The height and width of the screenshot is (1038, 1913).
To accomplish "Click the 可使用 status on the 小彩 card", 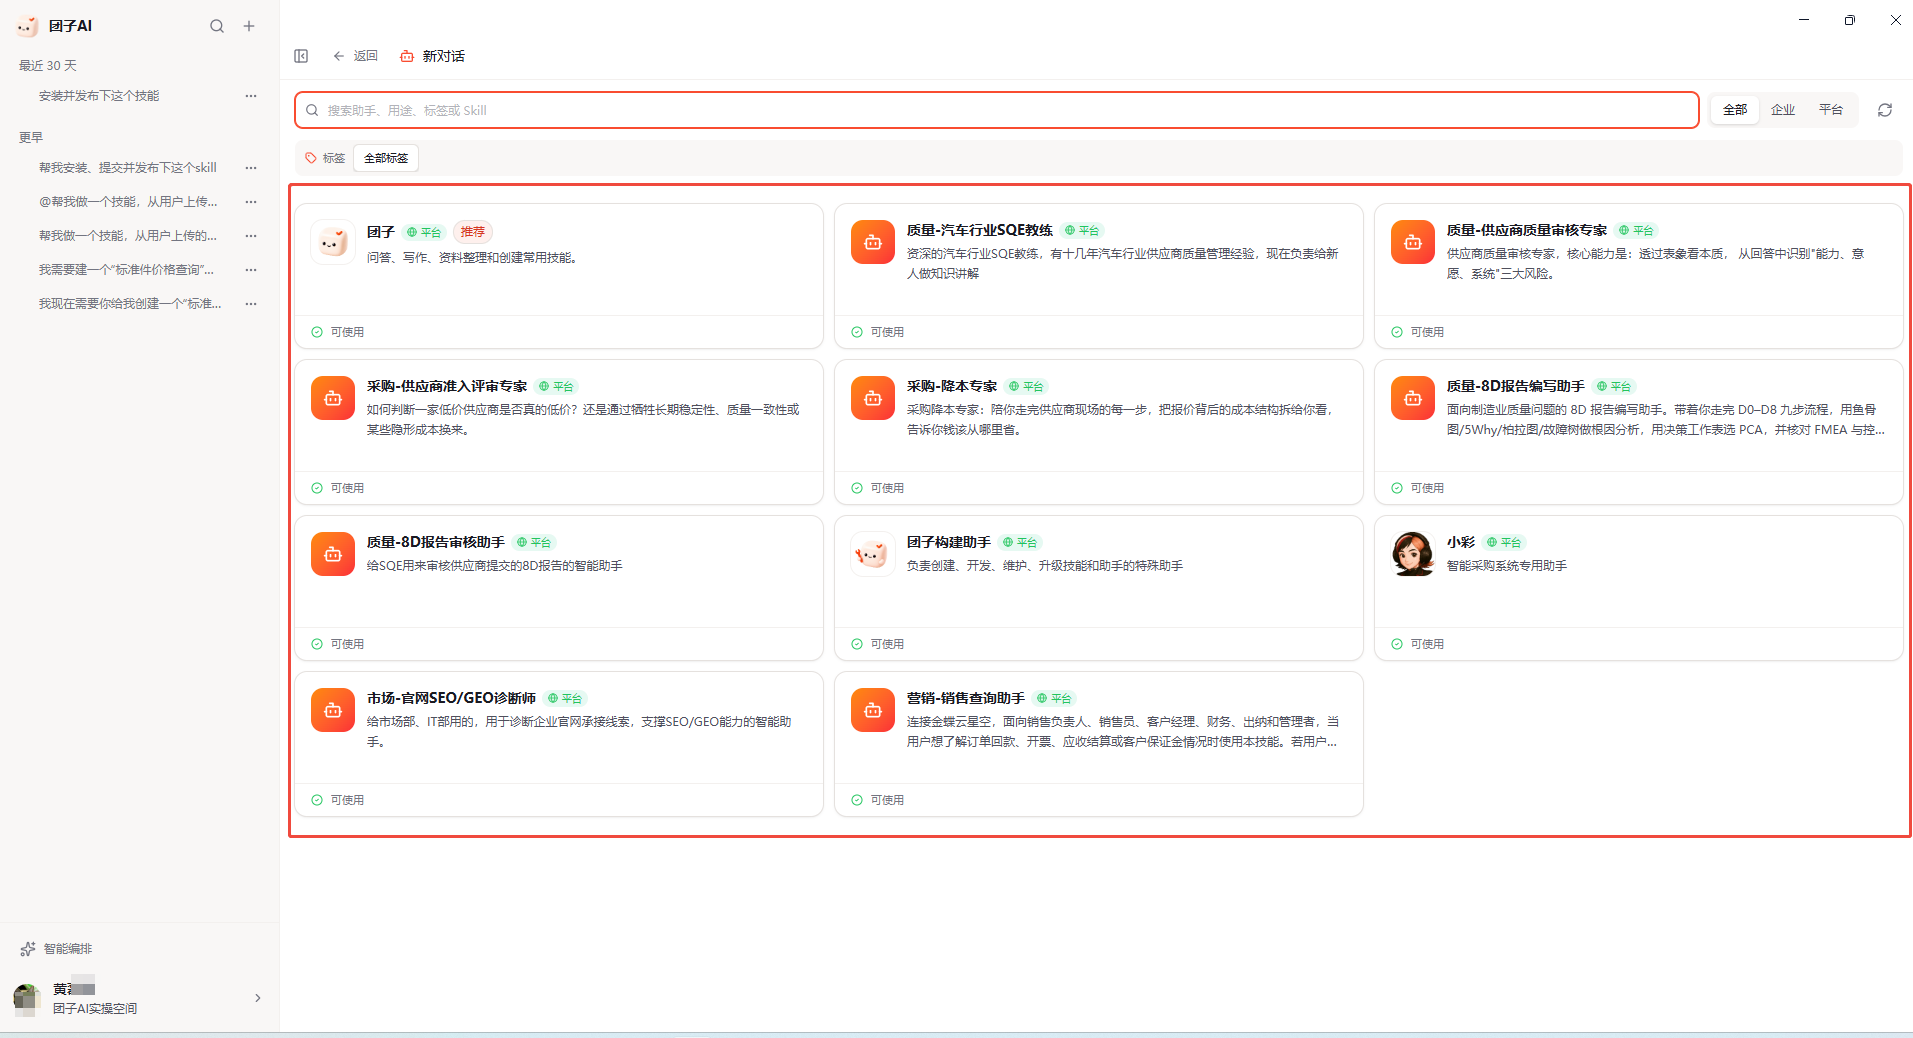I will pyautogui.click(x=1417, y=644).
